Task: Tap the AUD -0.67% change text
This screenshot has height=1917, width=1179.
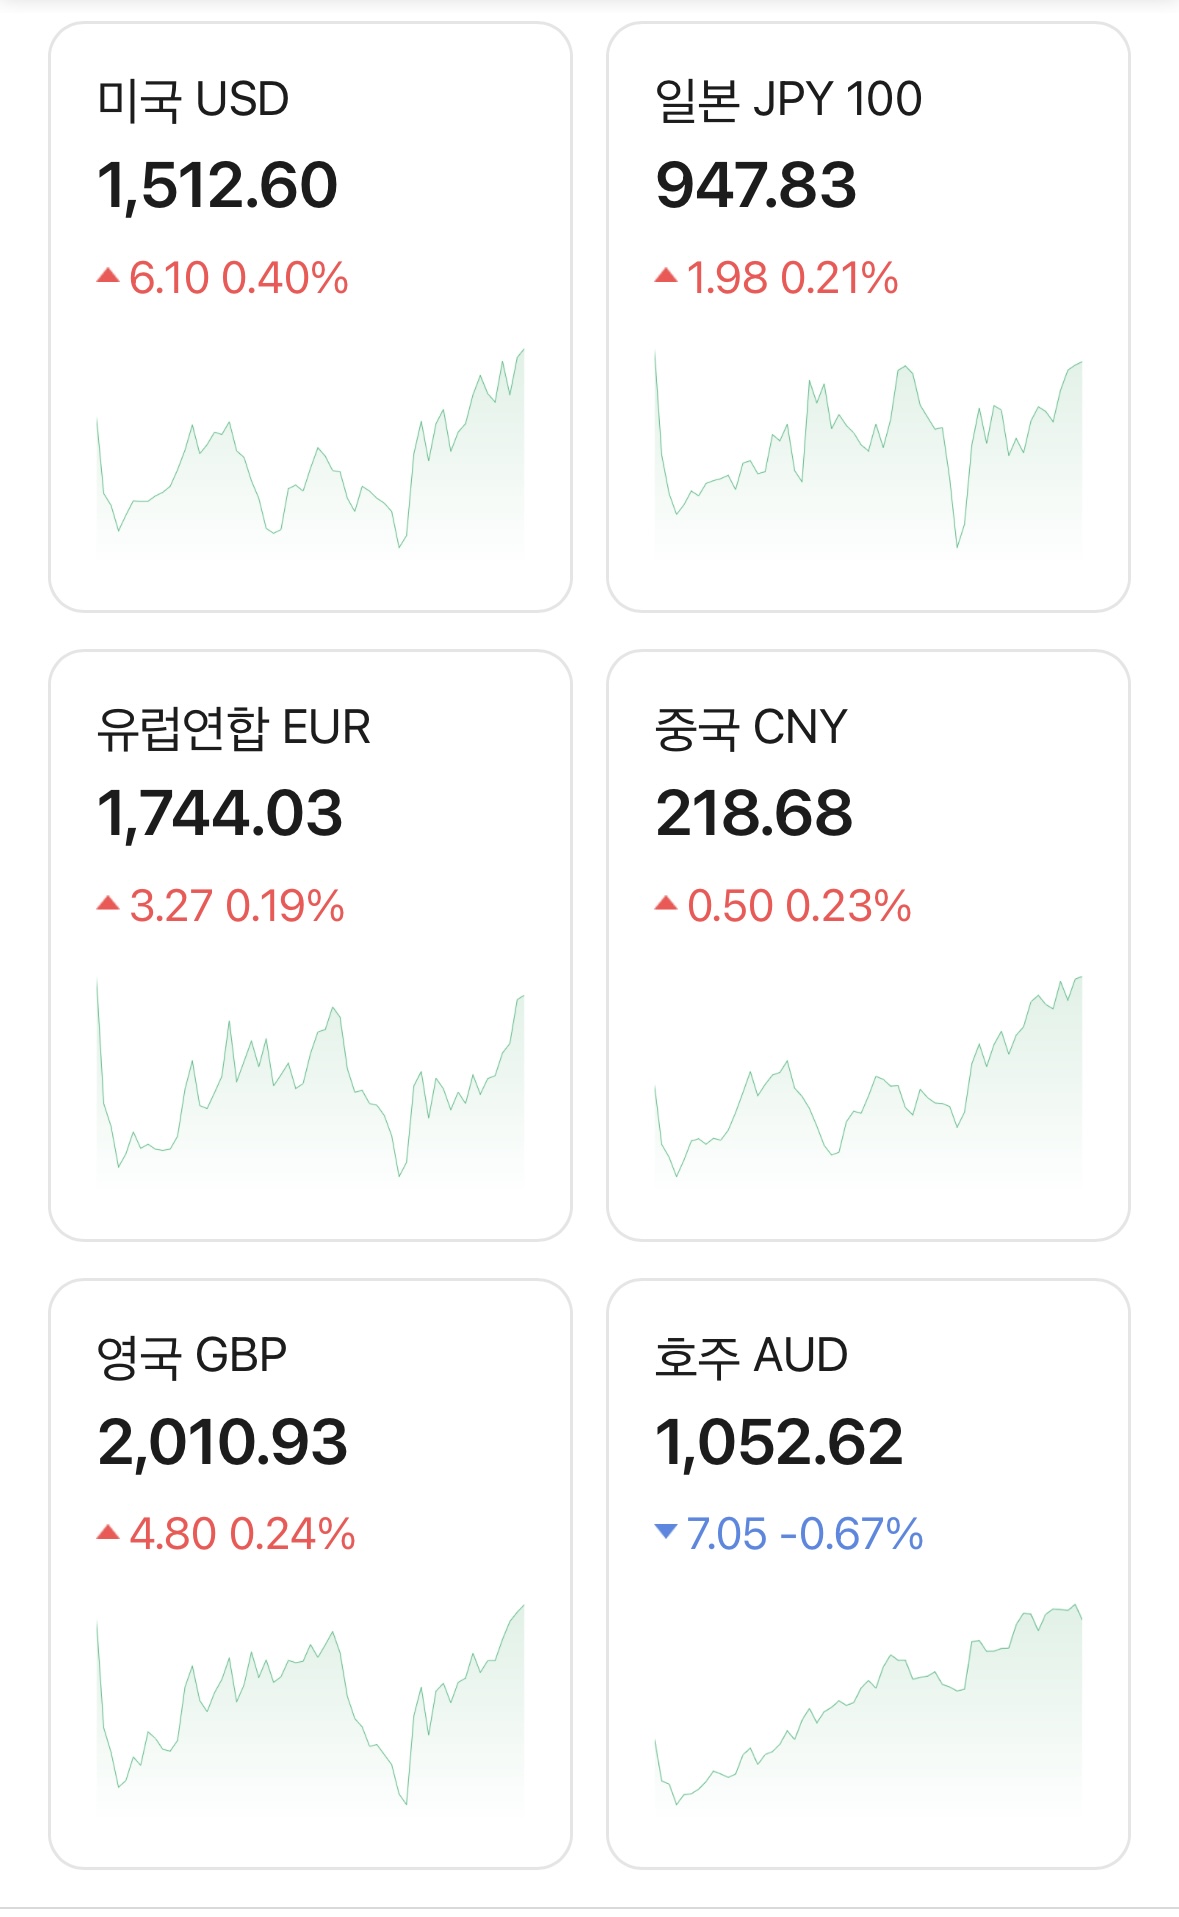Action: 851,1534
